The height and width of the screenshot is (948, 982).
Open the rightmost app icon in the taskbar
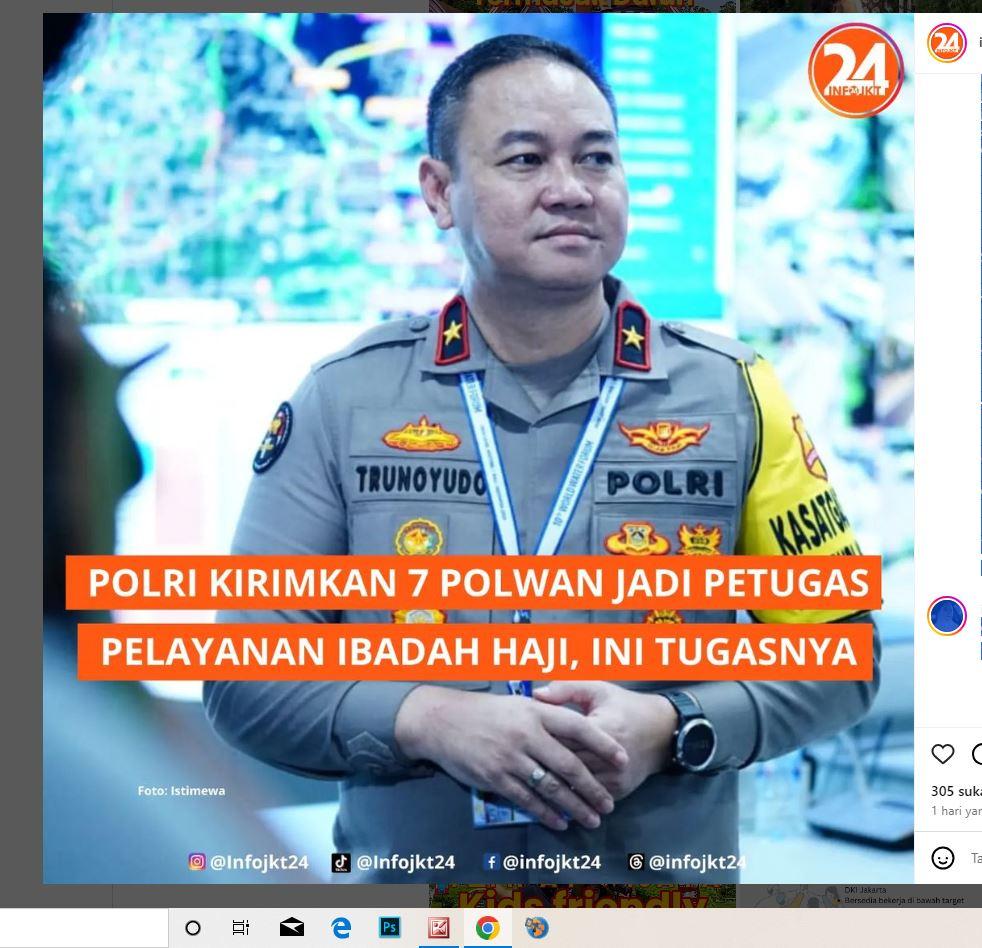click(537, 929)
